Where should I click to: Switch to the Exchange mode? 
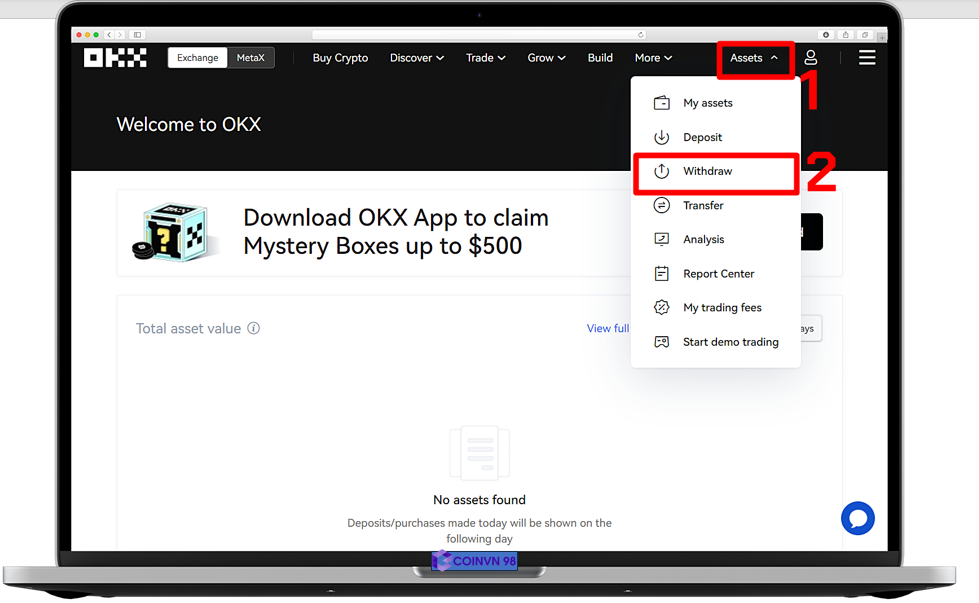(197, 58)
